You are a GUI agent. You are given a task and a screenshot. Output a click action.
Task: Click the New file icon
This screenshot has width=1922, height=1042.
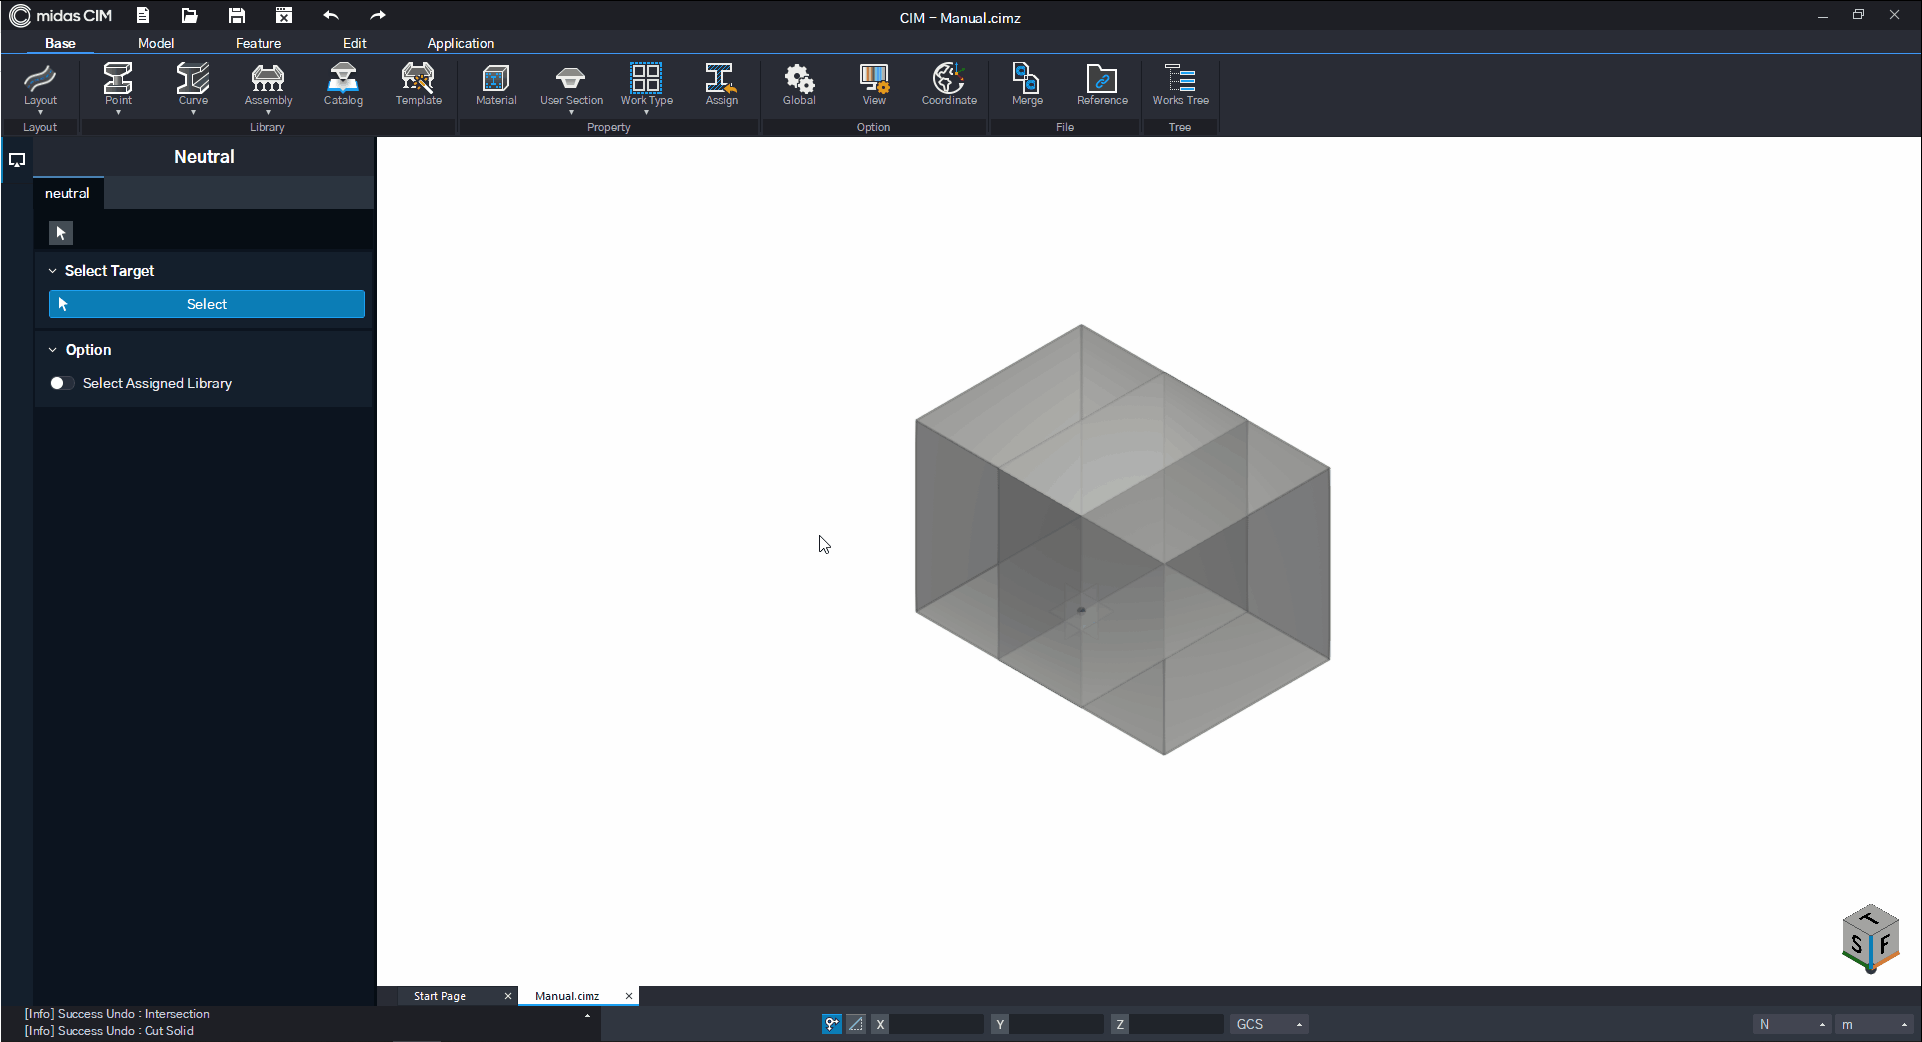[143, 15]
